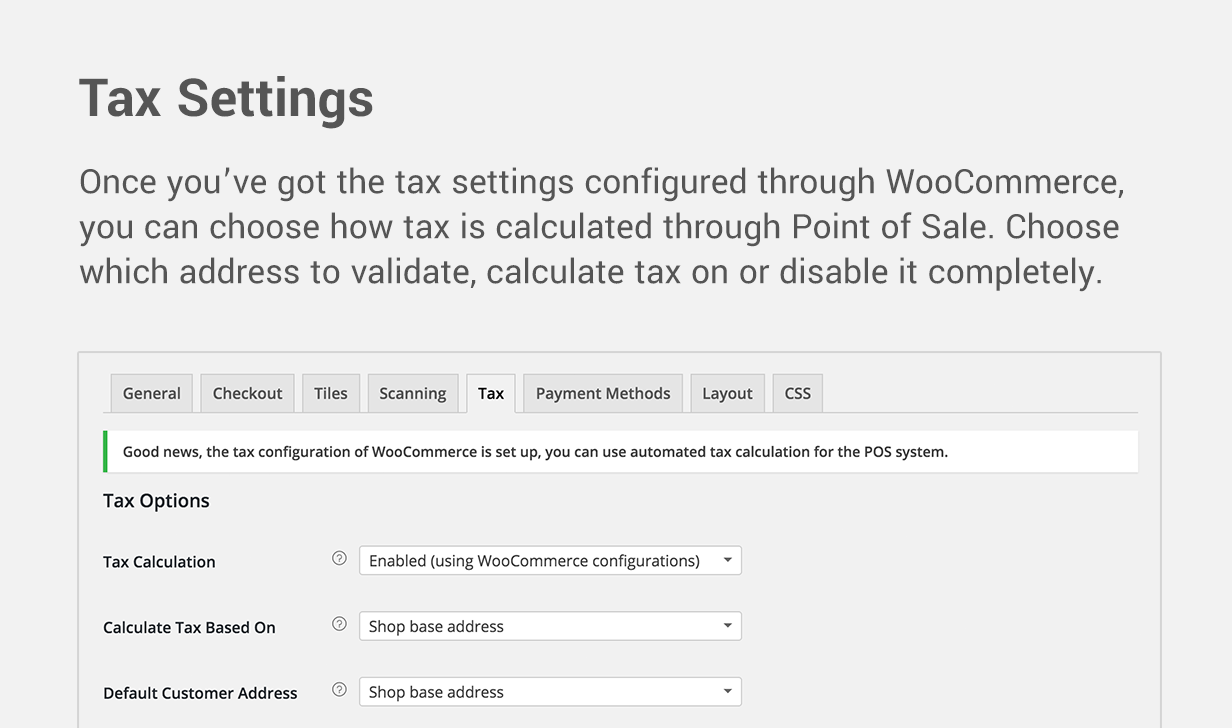Click the Tax Options heading
This screenshot has height=728, width=1232.
click(x=156, y=501)
